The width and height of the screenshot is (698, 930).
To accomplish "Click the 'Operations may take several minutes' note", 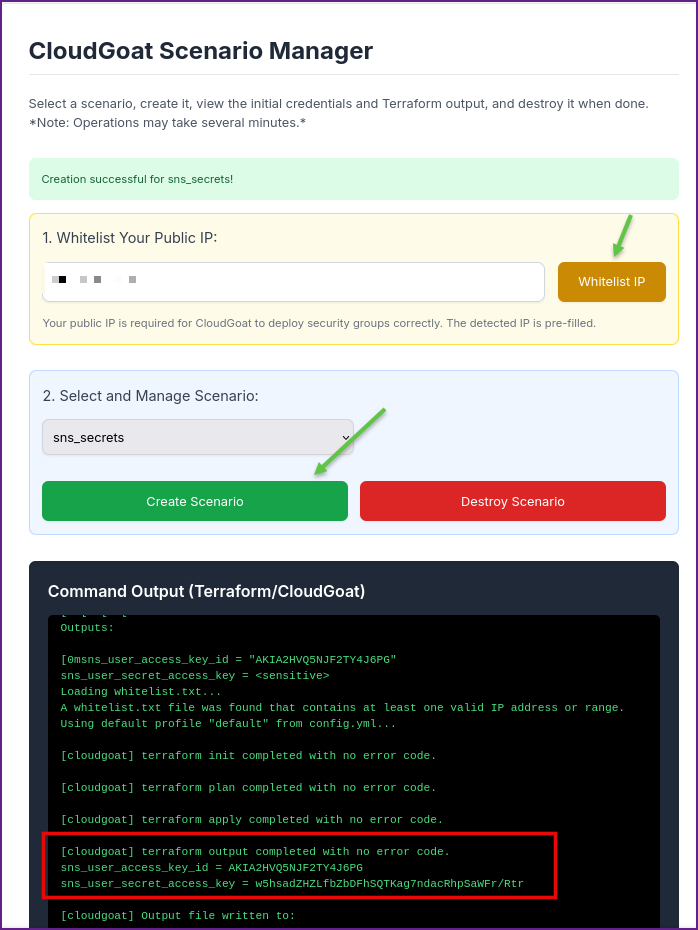I will tap(167, 123).
